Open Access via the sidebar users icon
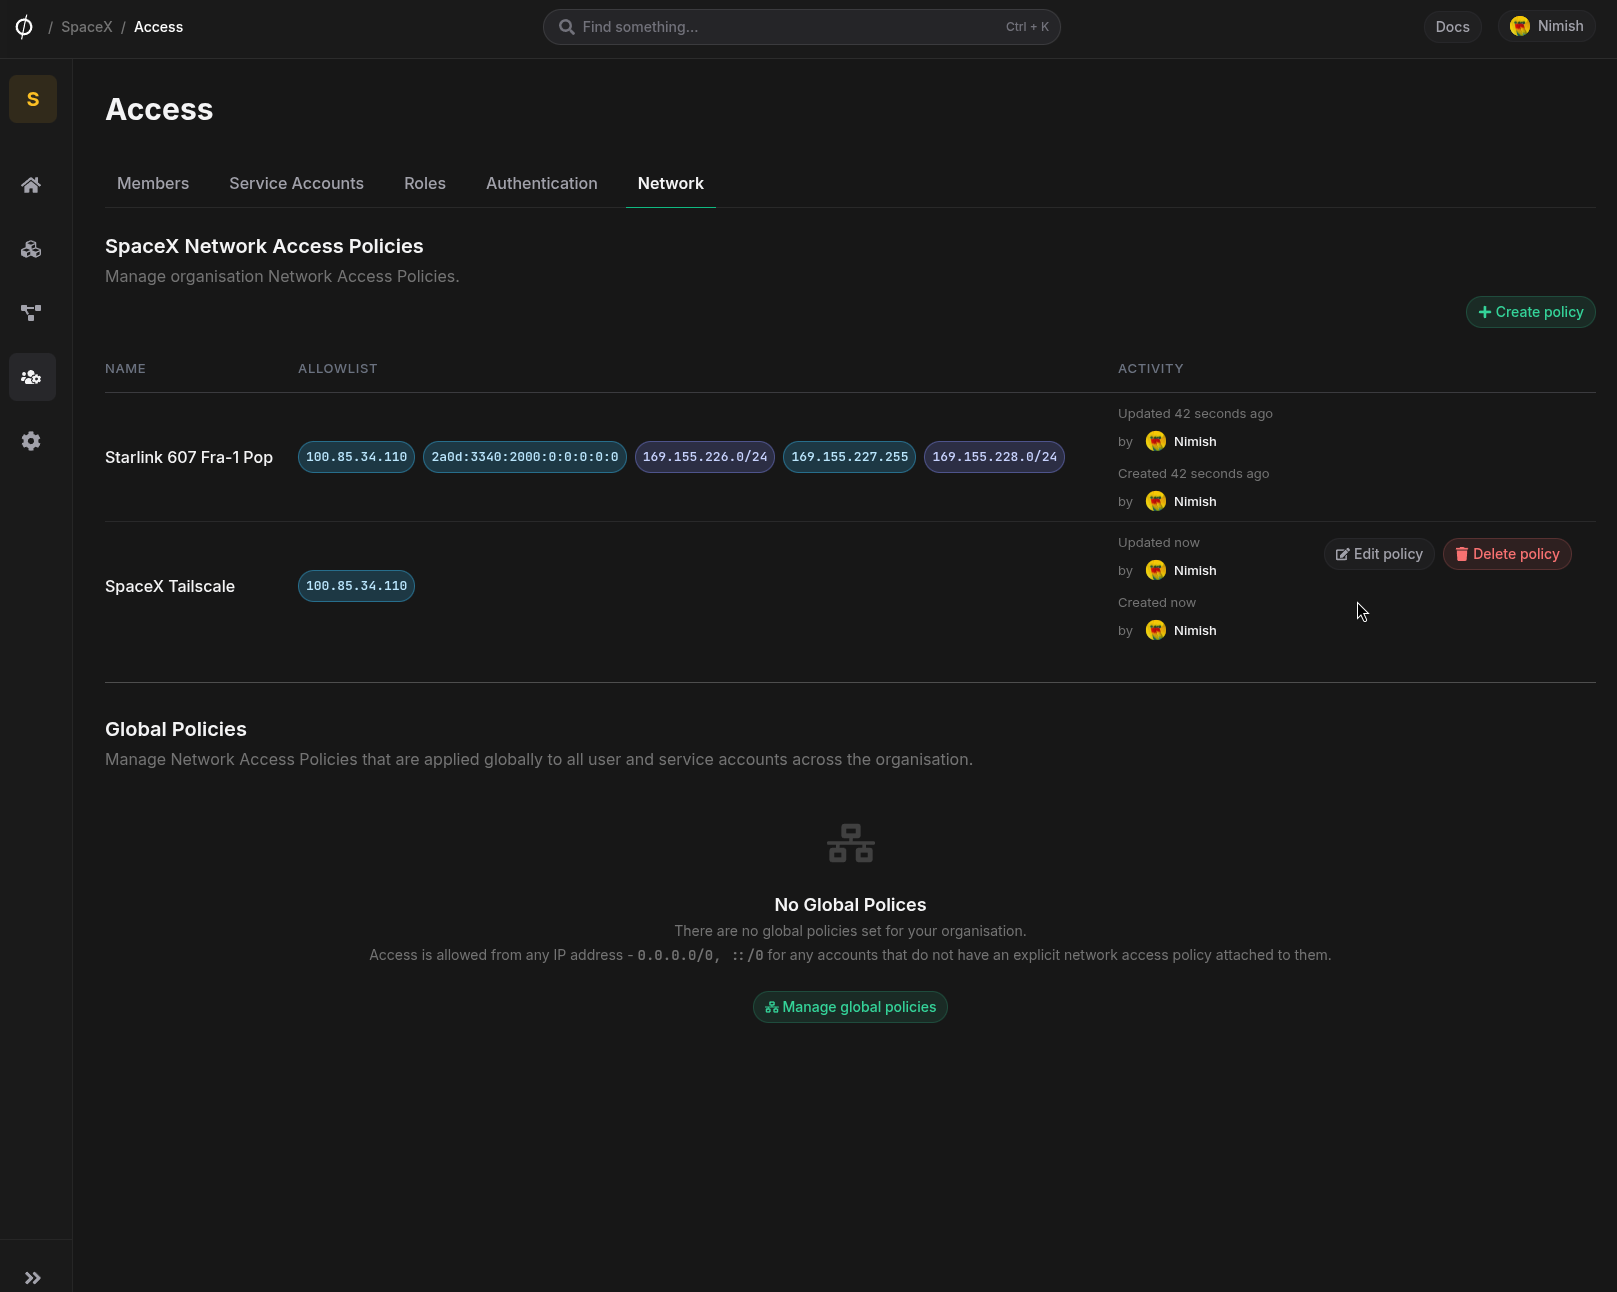The width and height of the screenshot is (1617, 1292). [x=32, y=377]
